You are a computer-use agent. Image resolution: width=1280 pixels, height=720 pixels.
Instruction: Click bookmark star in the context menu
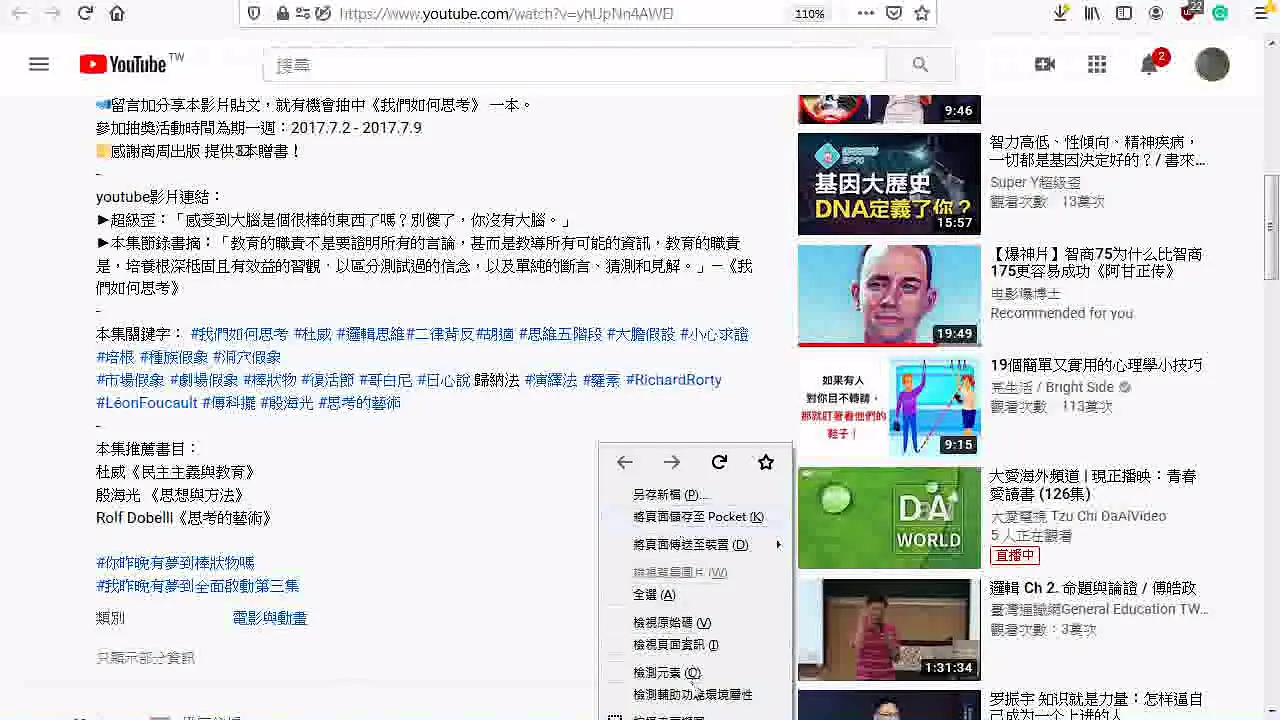tap(766, 462)
